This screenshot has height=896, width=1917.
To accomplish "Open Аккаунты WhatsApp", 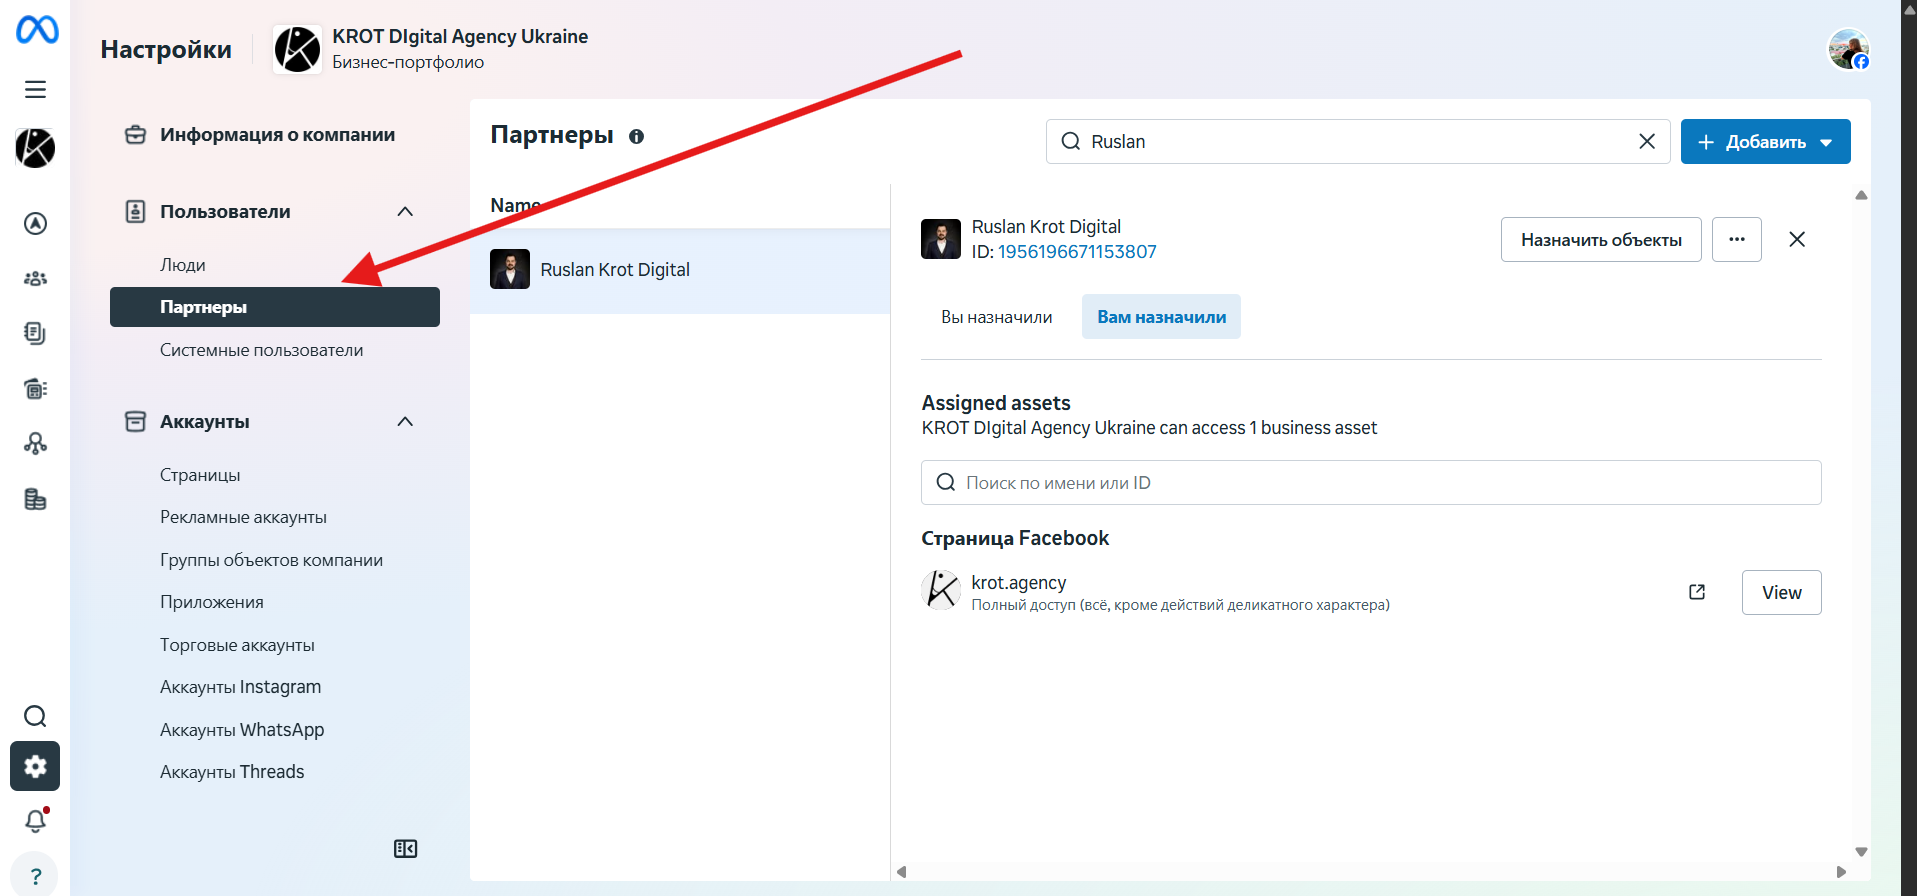I will coord(242,730).
